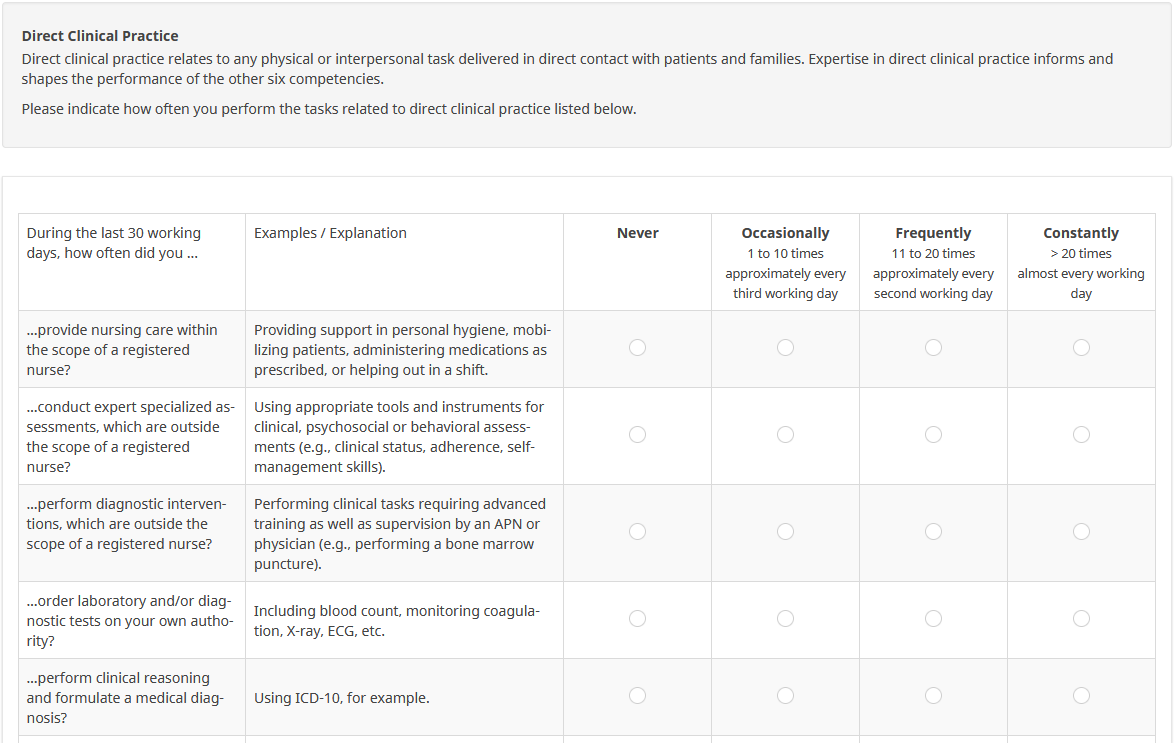The height and width of the screenshot is (743, 1176).
Task: Select Never for formulating a medical diagnosis
Action: coord(638,696)
